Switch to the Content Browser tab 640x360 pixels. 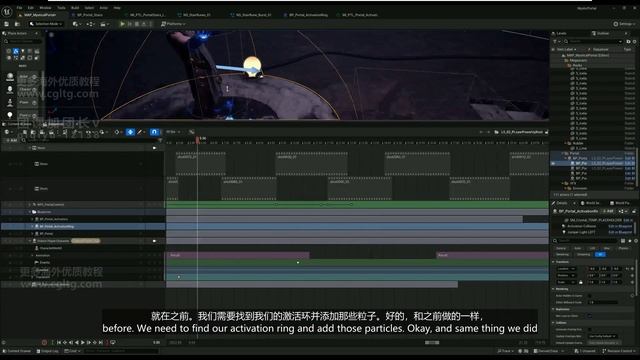17,124
